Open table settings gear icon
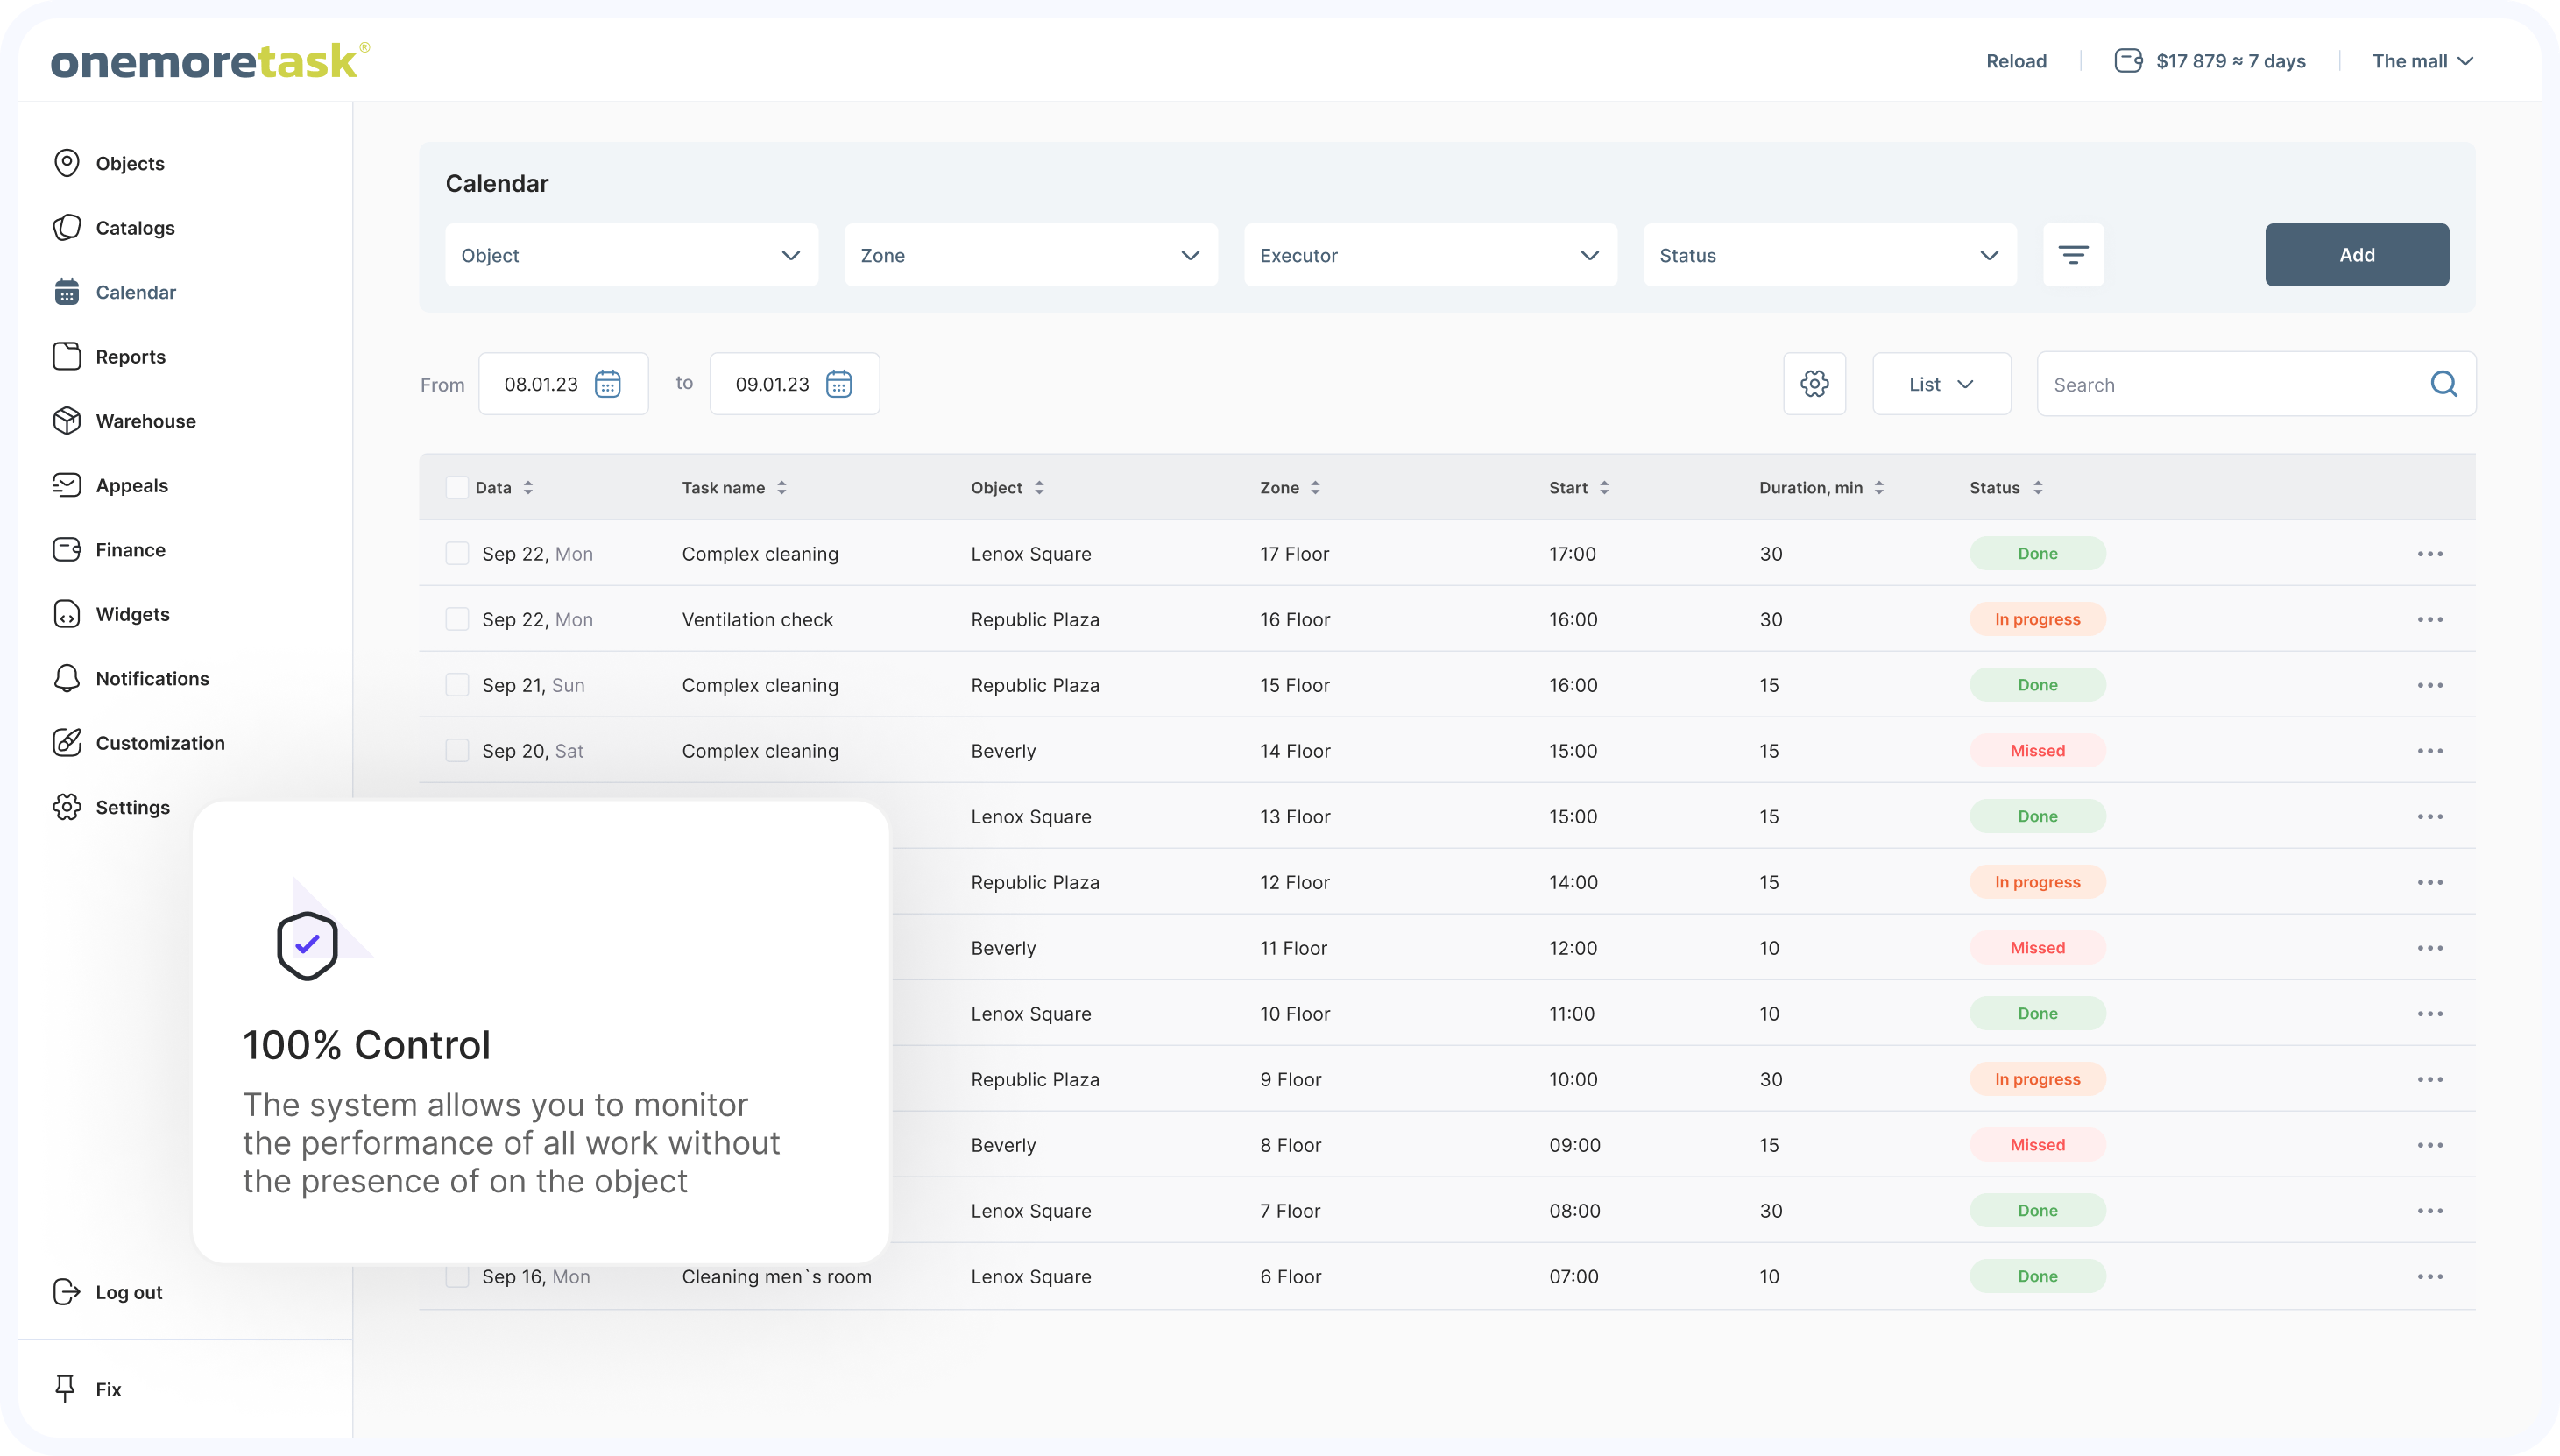 (x=1814, y=384)
